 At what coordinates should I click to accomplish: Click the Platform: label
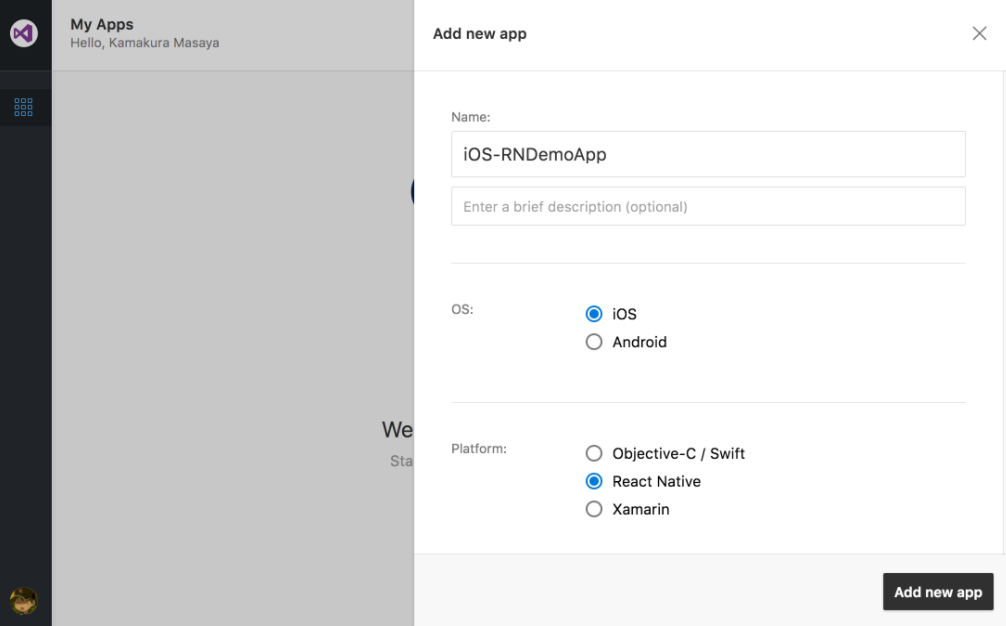point(479,449)
